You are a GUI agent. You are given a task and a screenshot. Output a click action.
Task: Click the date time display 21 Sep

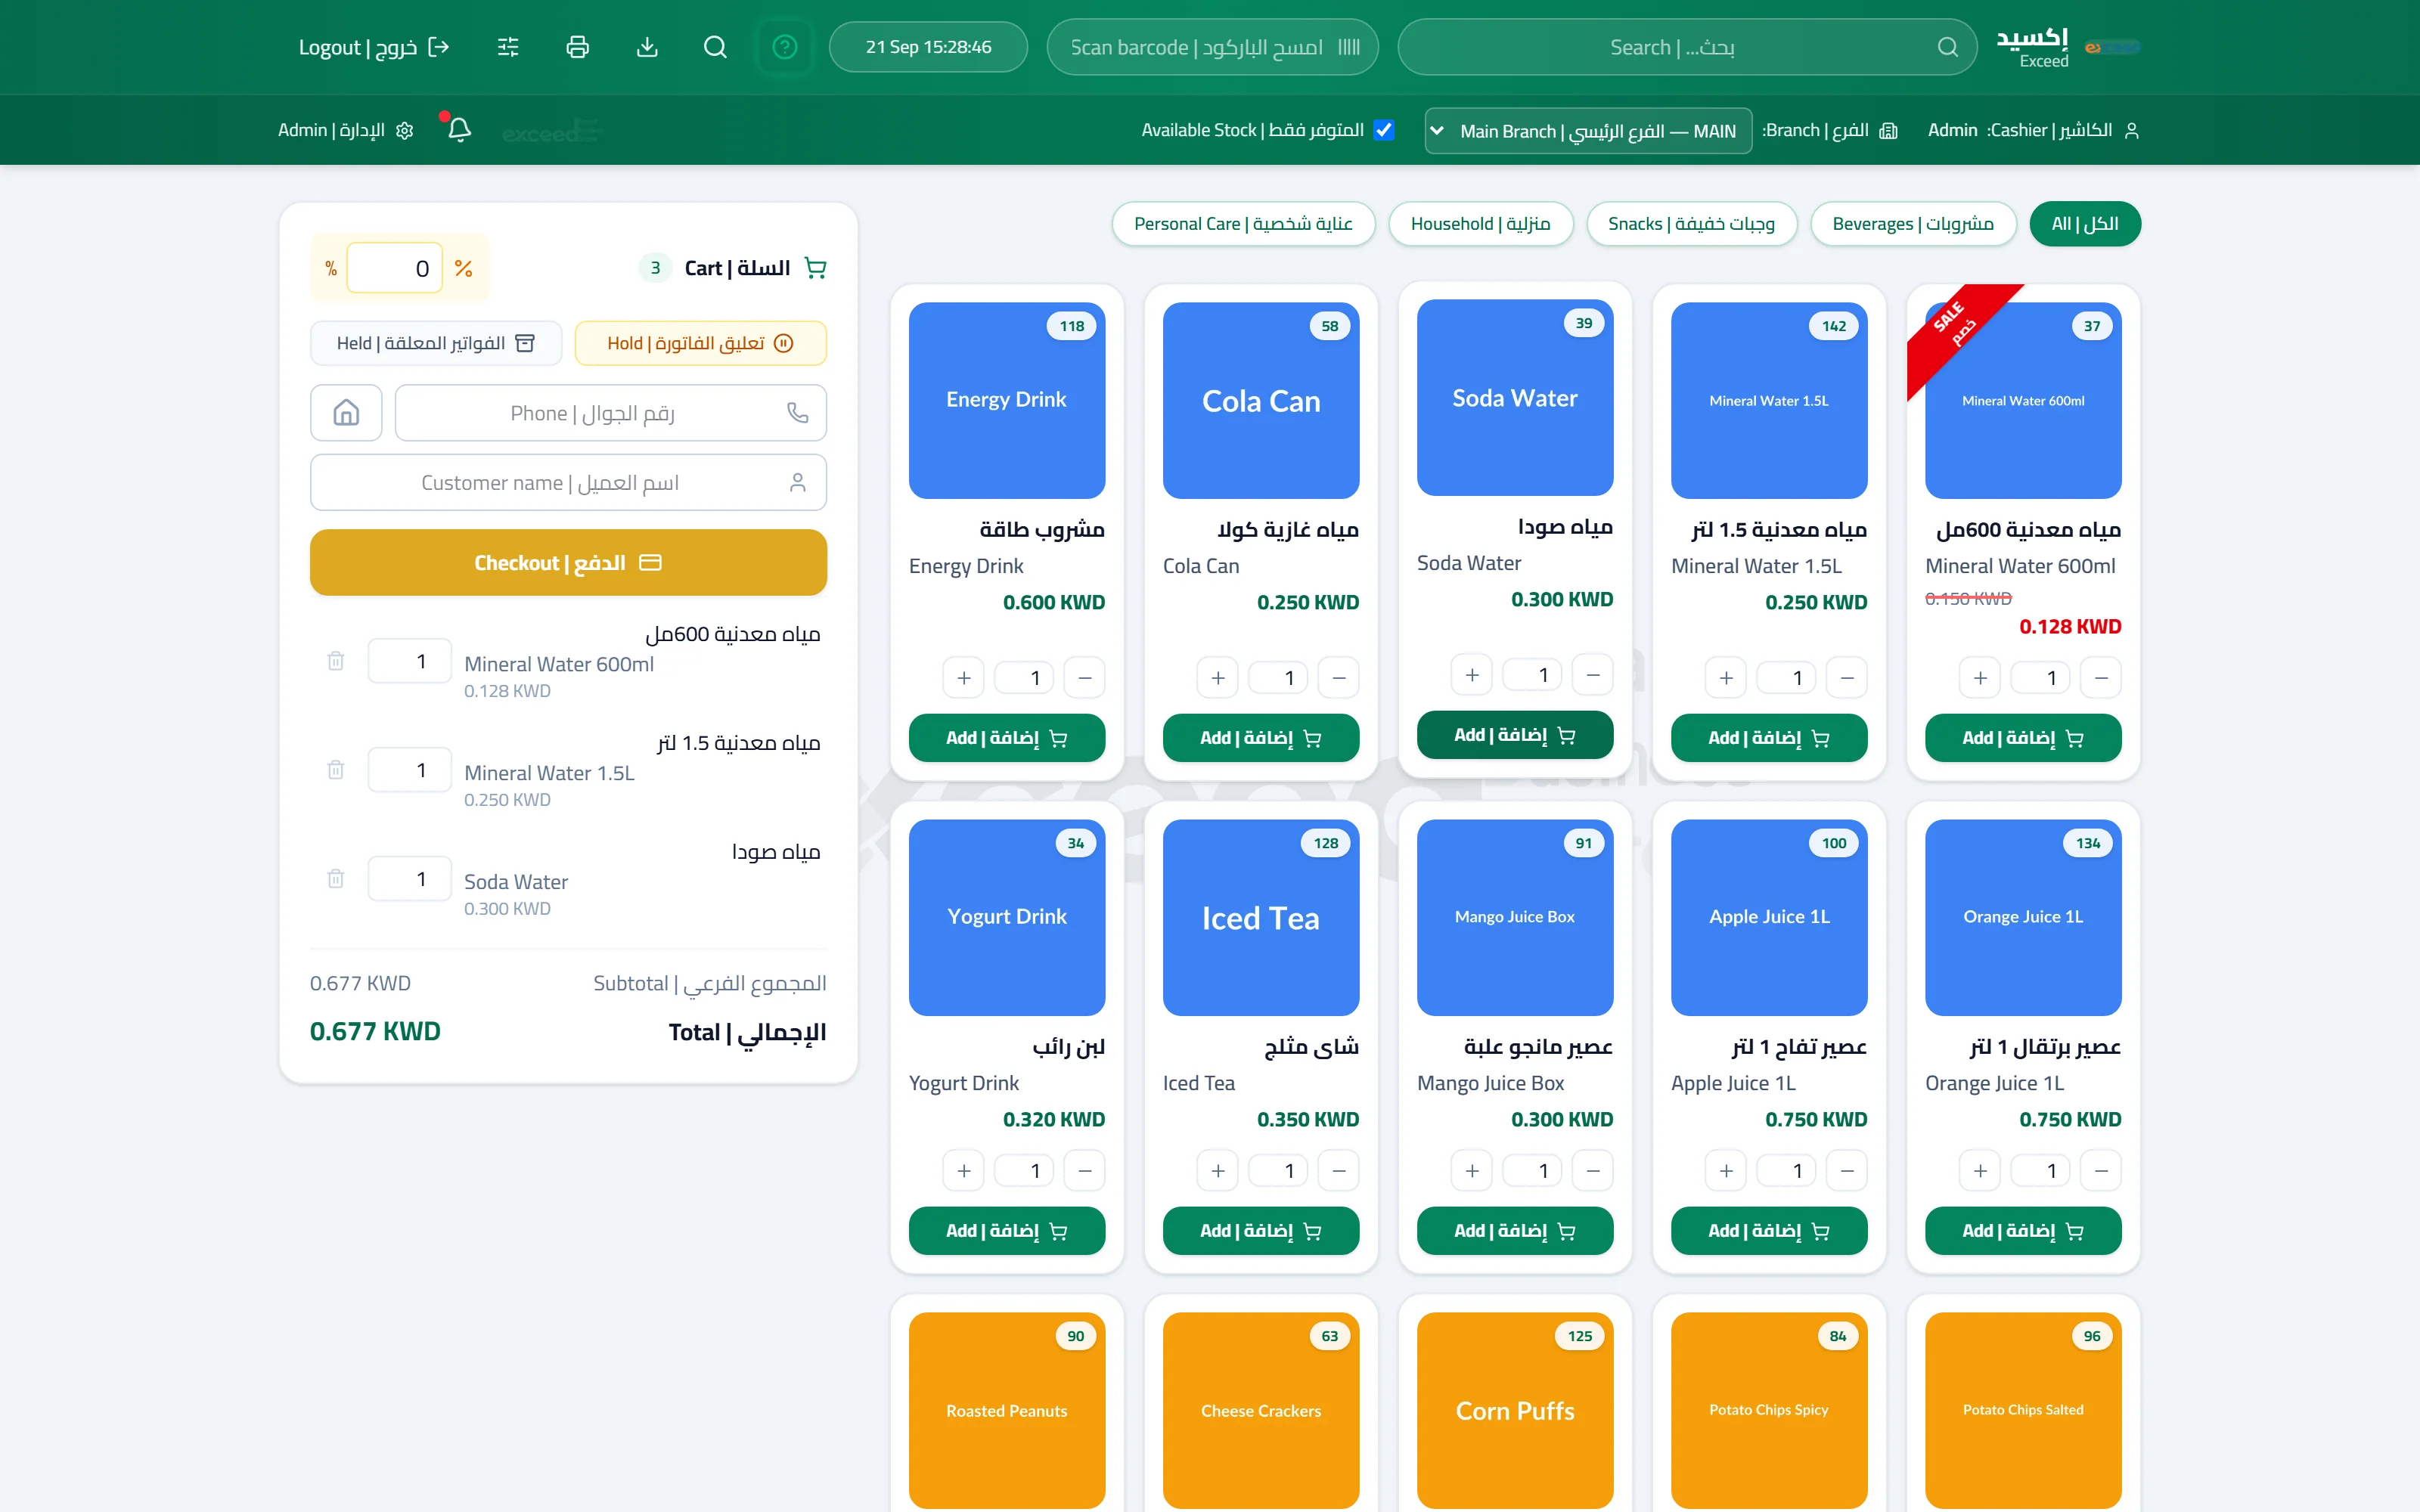928,47
